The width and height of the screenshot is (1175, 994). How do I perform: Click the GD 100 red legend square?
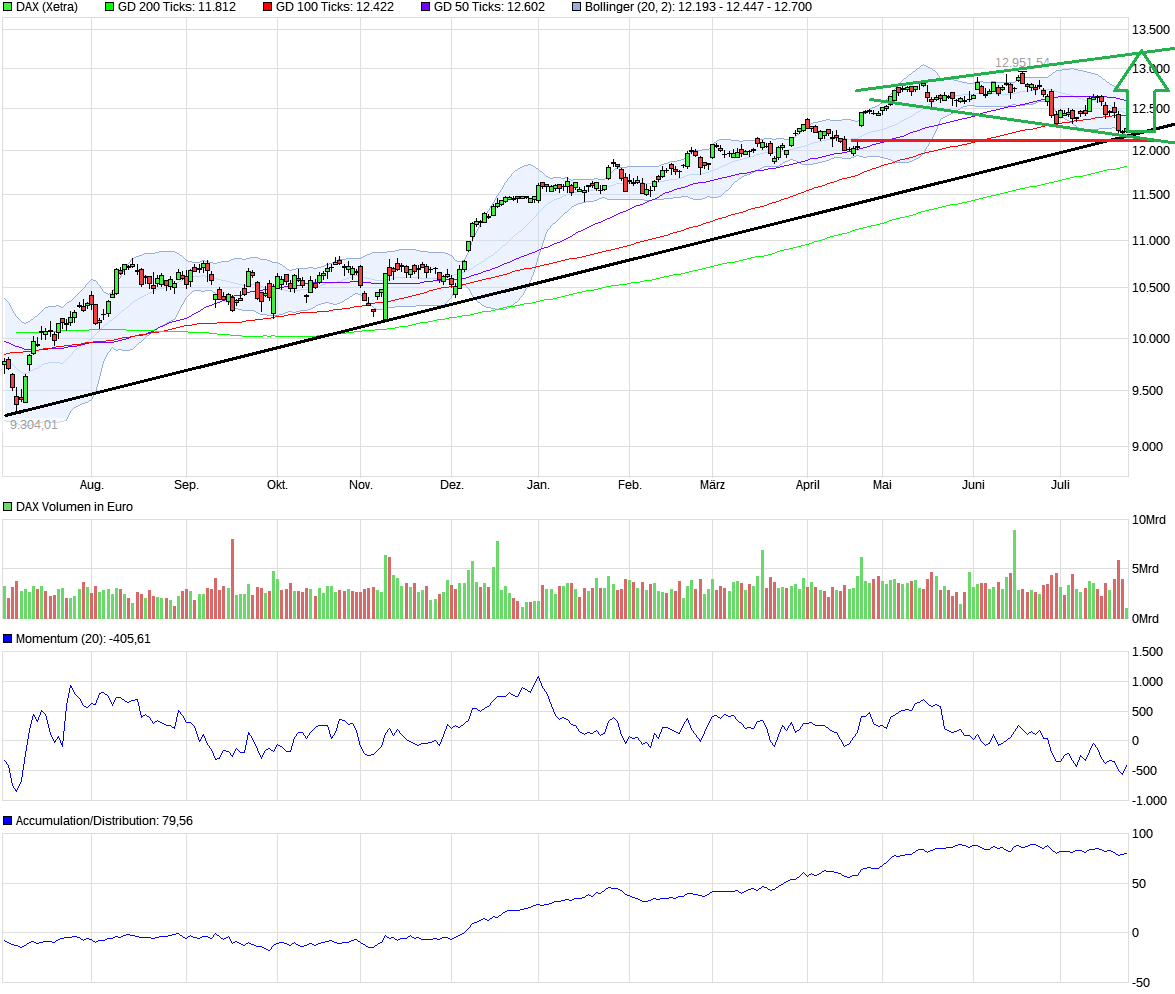[268, 7]
